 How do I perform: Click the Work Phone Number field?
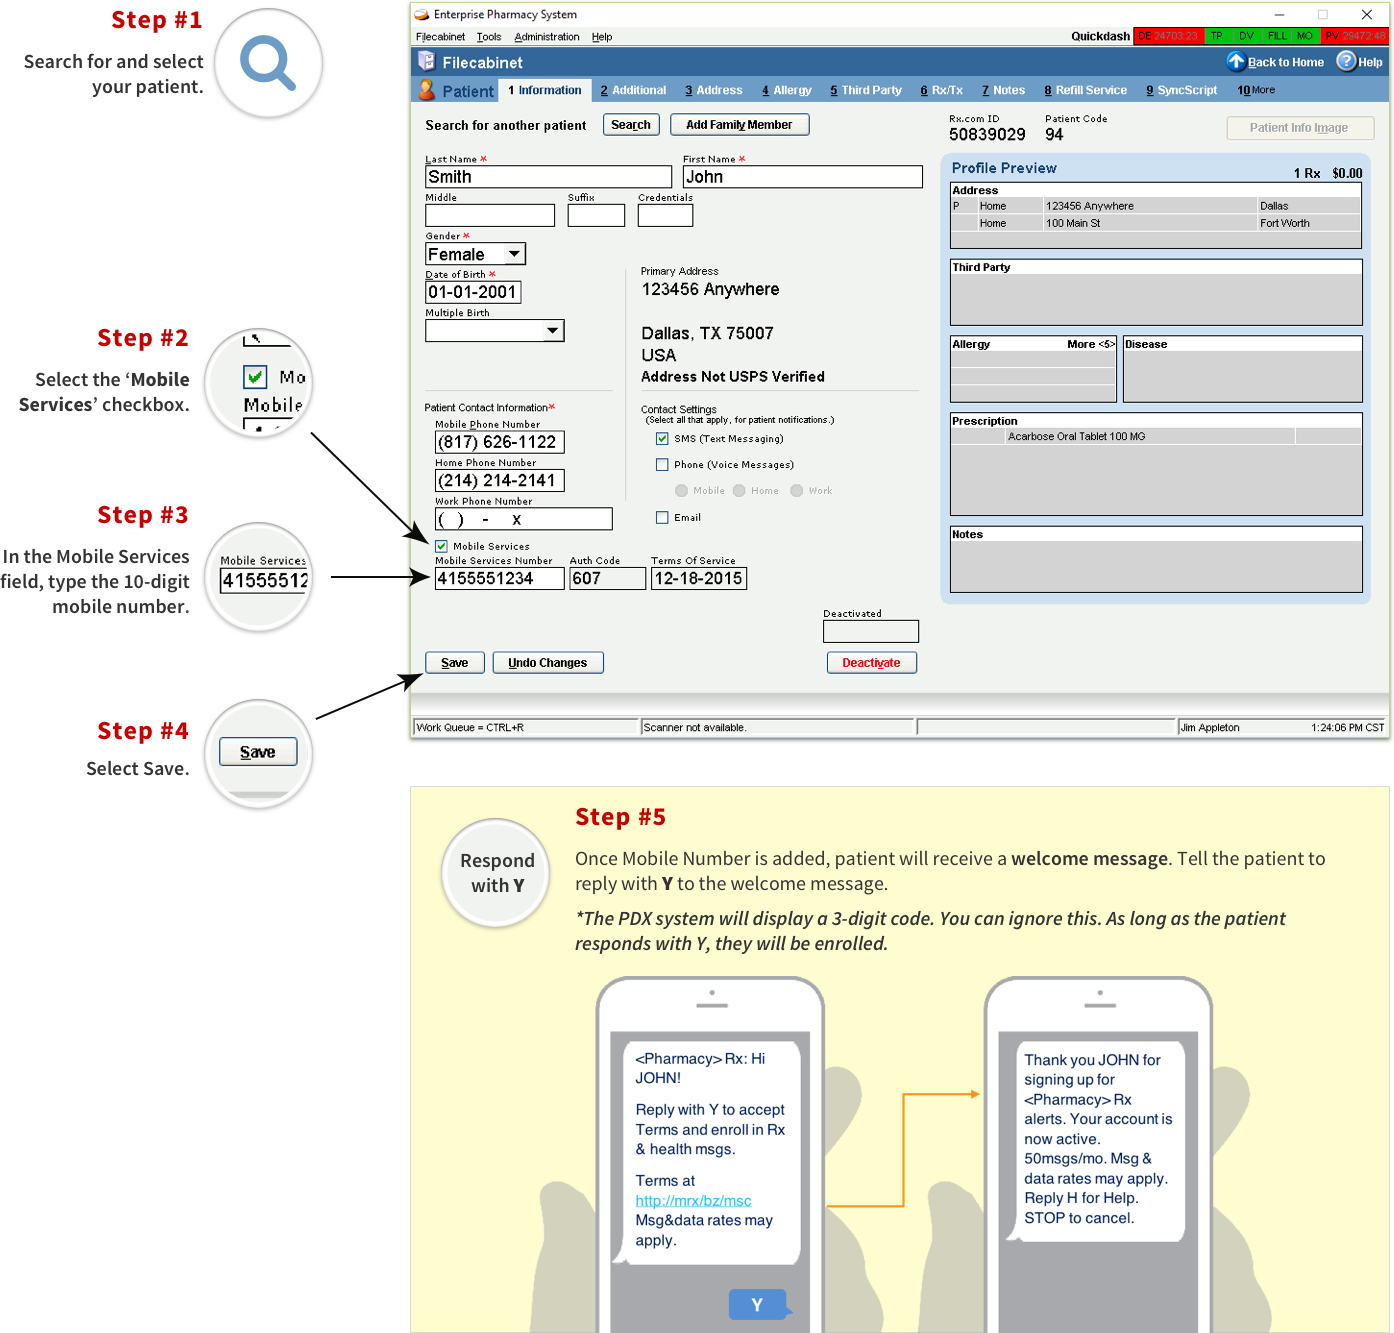524,519
